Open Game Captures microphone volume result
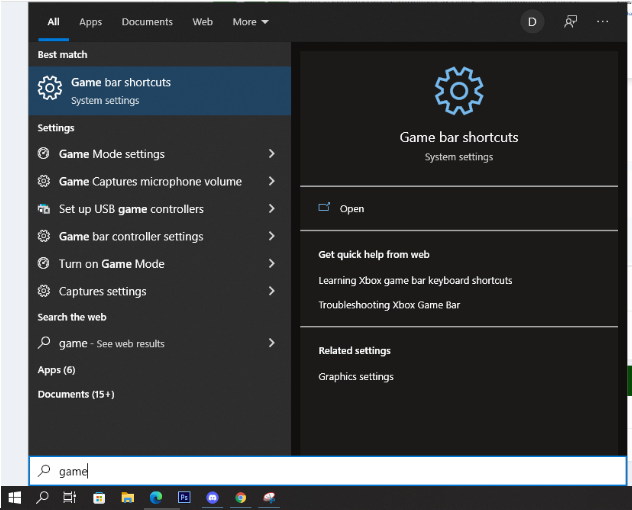The height and width of the screenshot is (510, 632). (160, 181)
